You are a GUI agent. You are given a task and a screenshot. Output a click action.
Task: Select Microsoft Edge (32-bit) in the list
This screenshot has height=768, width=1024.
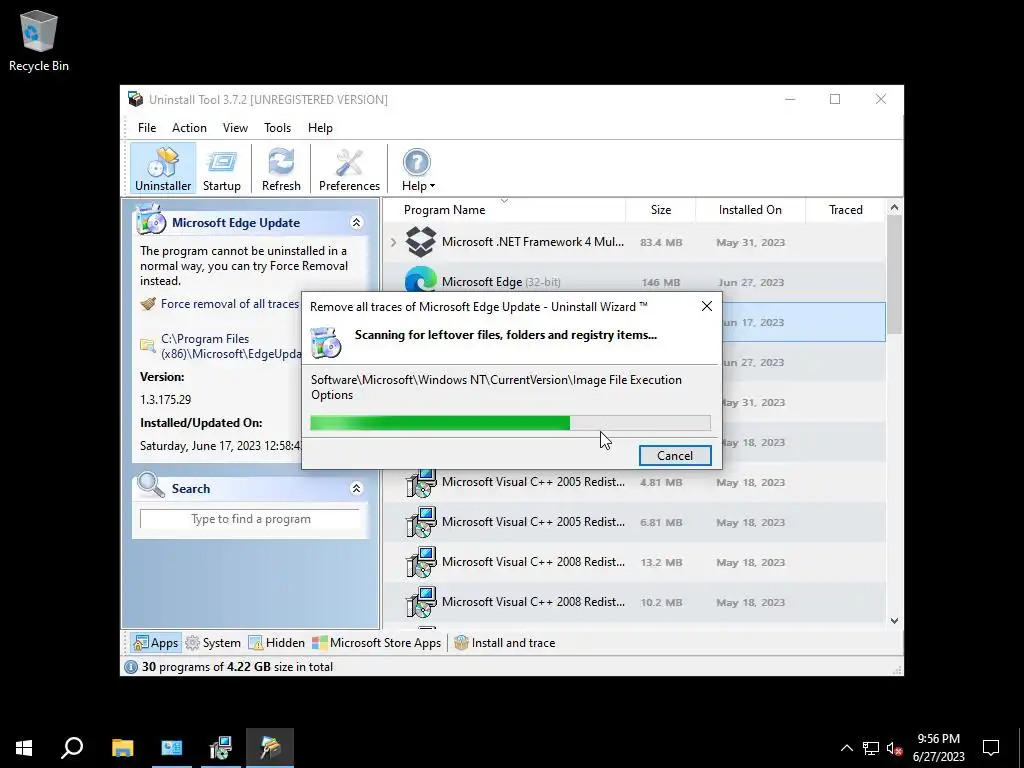click(633, 282)
